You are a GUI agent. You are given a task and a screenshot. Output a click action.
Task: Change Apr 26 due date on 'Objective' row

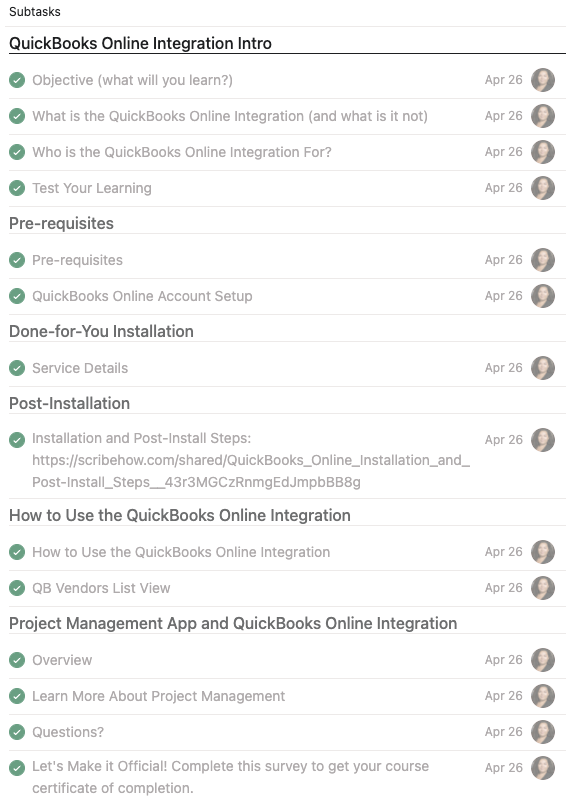[x=504, y=80]
